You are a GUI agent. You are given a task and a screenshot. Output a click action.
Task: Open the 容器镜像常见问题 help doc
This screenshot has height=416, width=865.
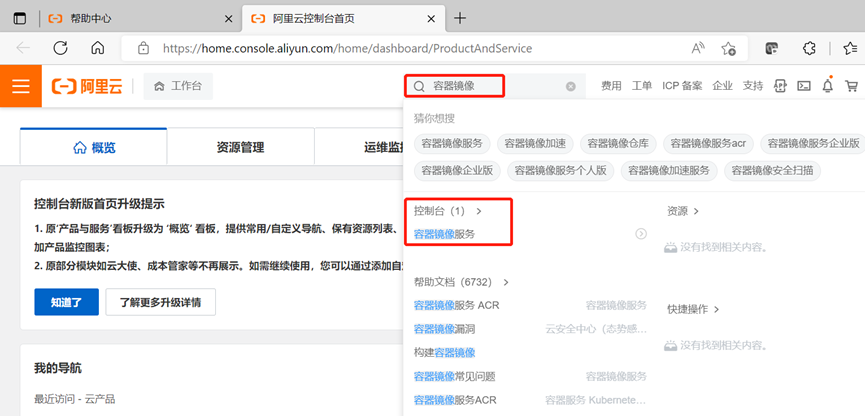455,377
